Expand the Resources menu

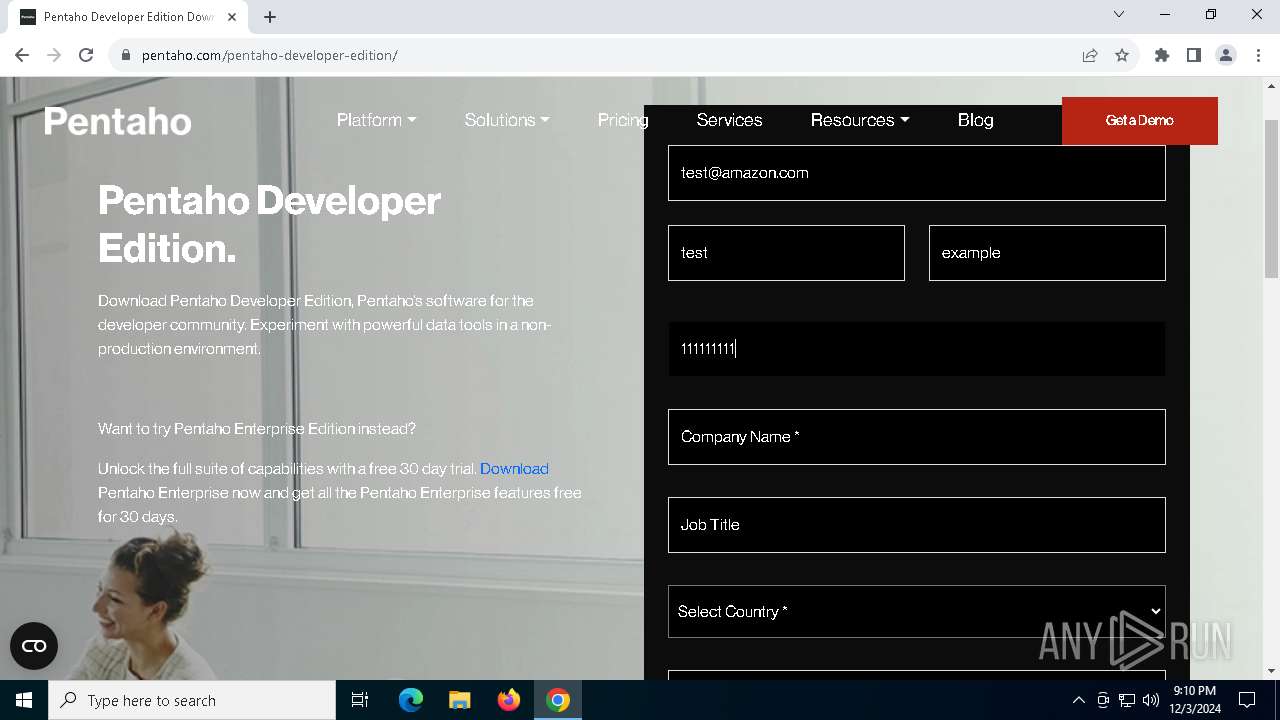point(860,120)
